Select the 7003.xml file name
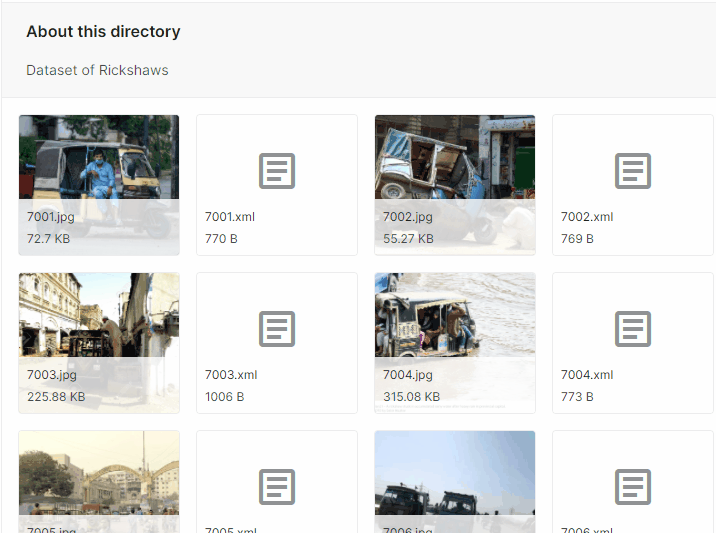Image resolution: width=716 pixels, height=533 pixels. click(231, 375)
